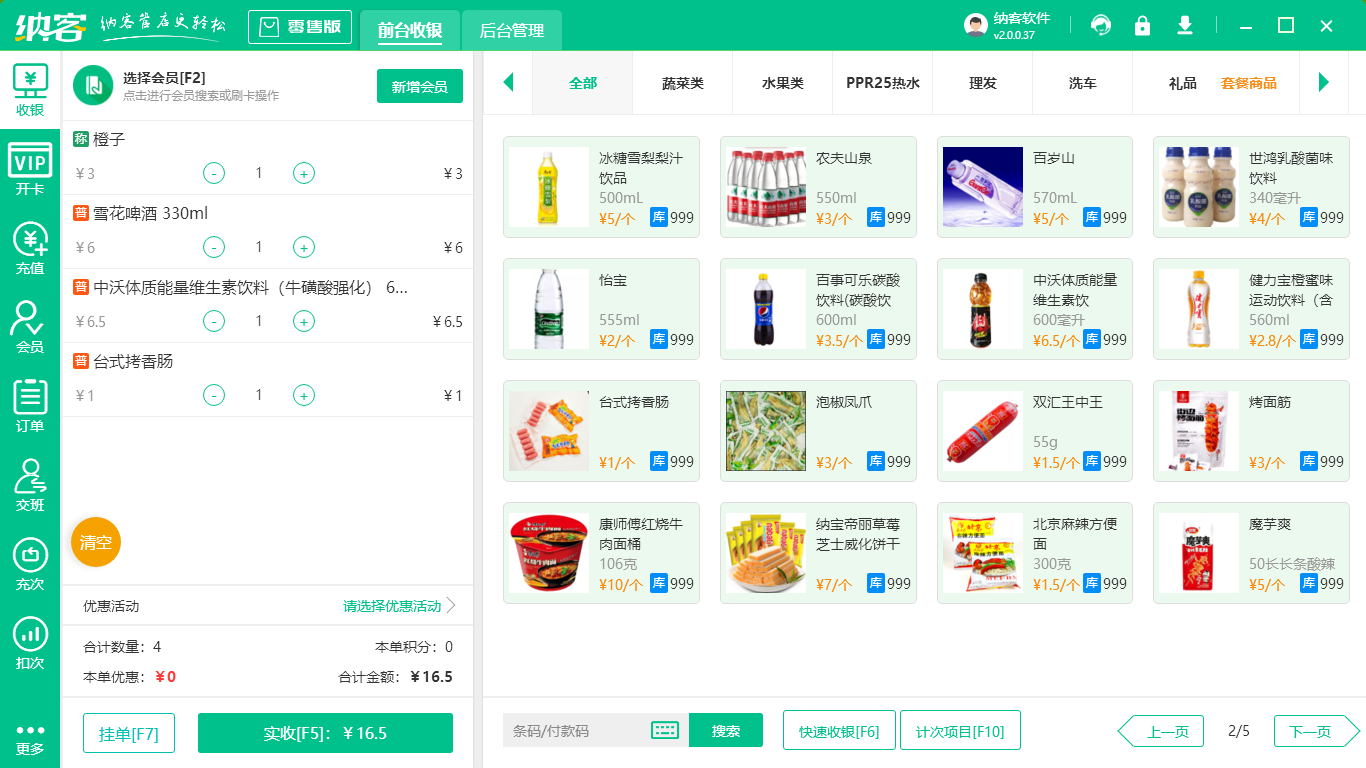The image size is (1366, 768).
Task: Expand the 请选择优惠活动 discount selector
Action: point(392,604)
